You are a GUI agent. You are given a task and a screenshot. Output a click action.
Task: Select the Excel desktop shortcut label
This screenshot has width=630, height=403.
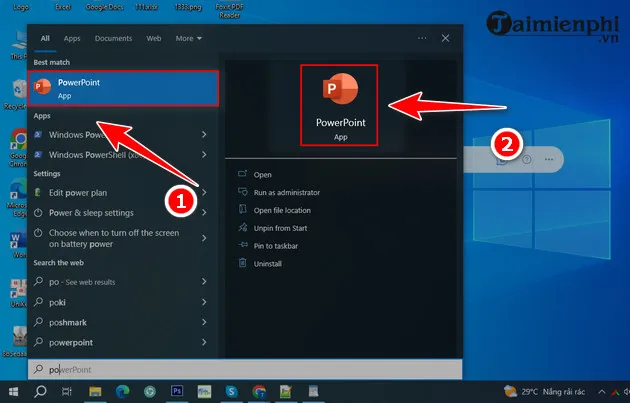(x=63, y=7)
